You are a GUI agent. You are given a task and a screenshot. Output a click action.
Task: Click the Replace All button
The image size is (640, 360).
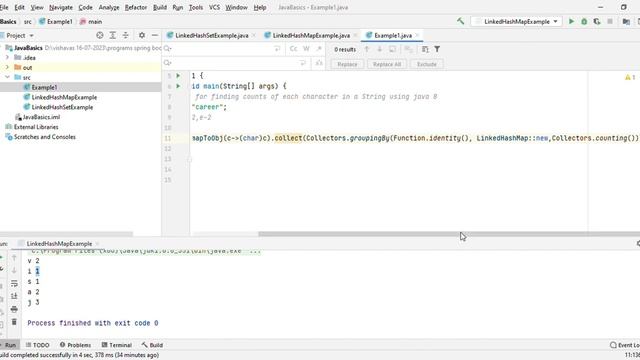pos(387,64)
